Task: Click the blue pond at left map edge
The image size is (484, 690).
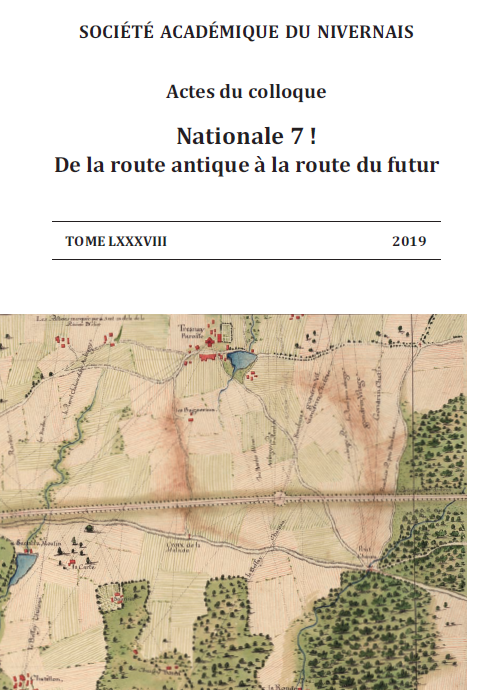Action: (22, 568)
